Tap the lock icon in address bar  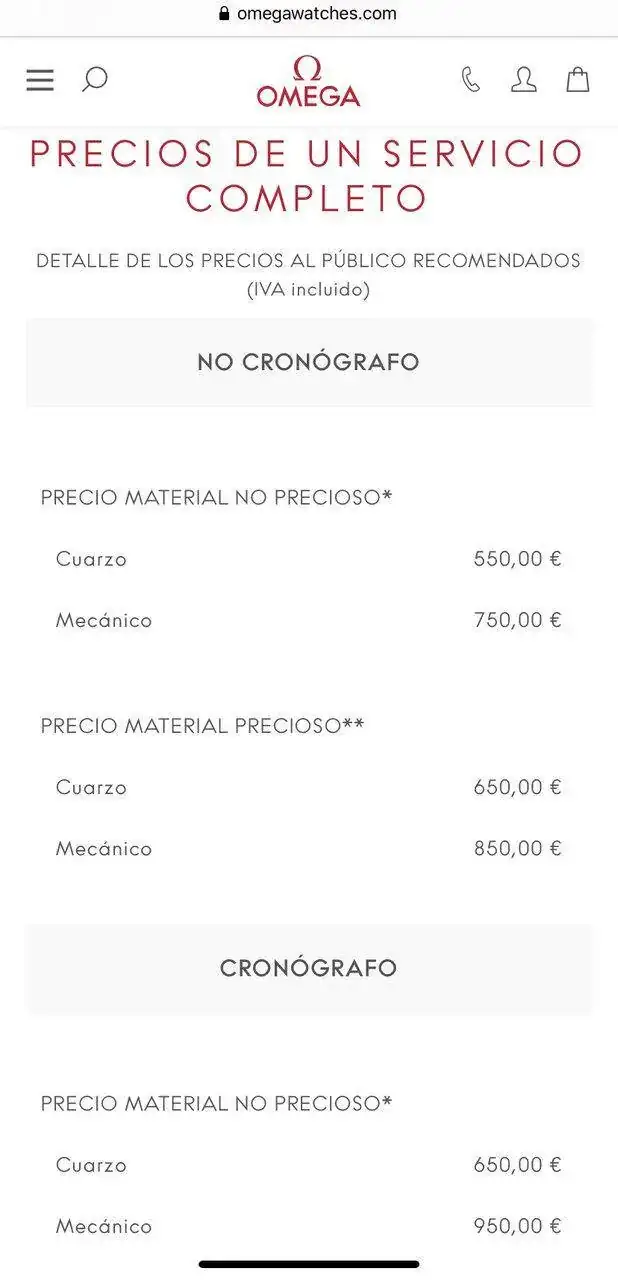click(x=224, y=14)
